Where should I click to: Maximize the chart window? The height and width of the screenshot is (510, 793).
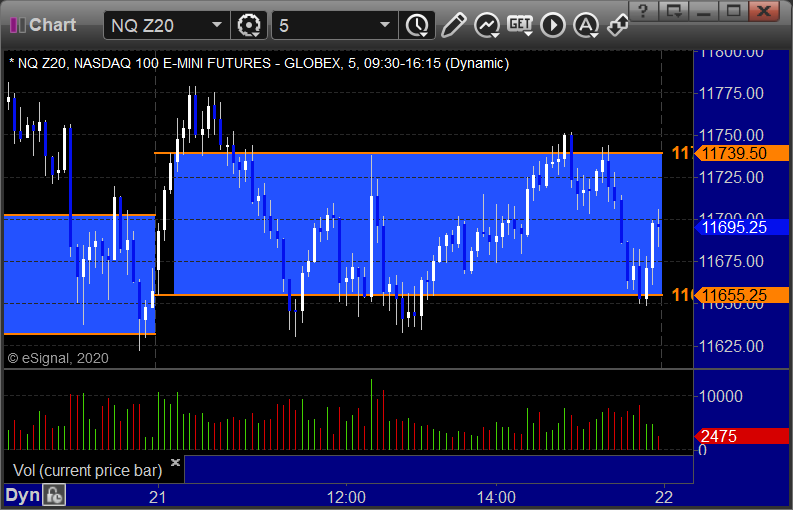[x=733, y=10]
